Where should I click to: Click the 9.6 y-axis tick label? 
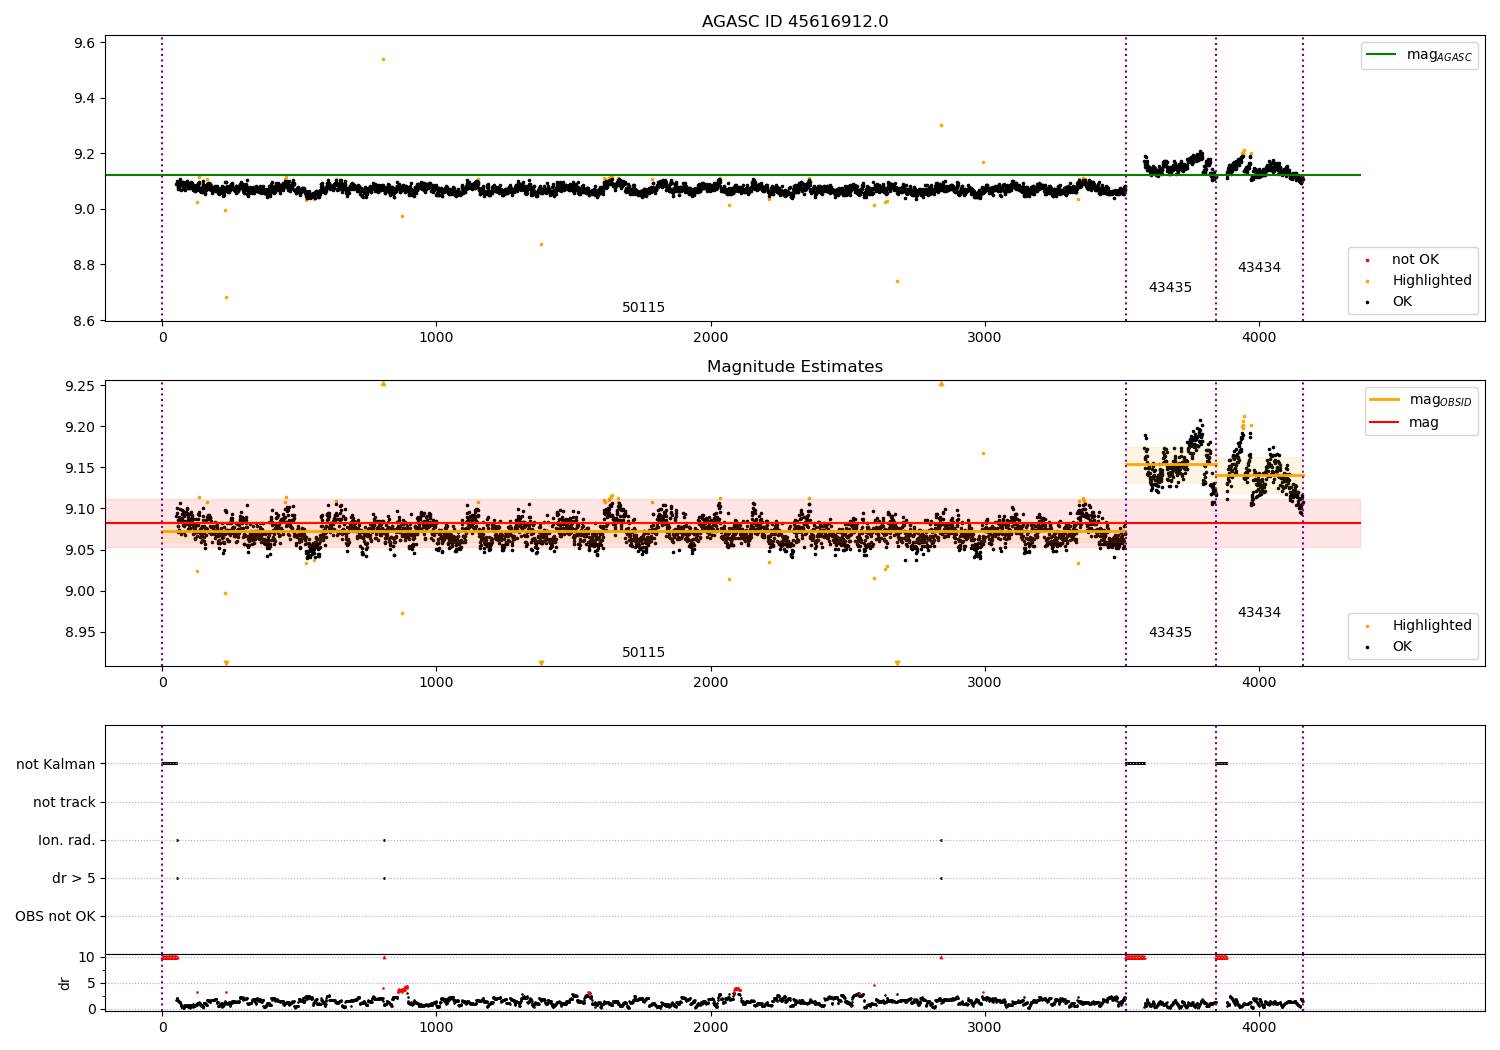tap(85, 43)
